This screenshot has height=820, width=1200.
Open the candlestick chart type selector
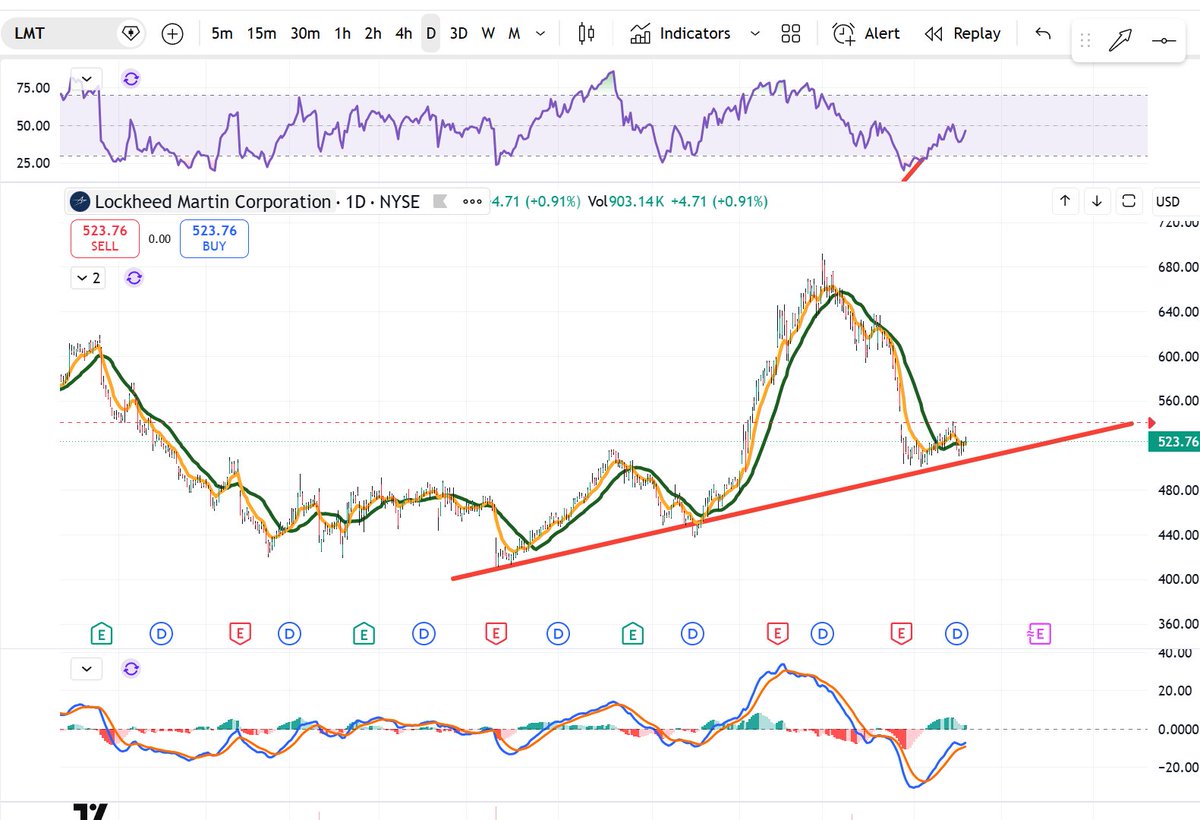[x=587, y=33]
